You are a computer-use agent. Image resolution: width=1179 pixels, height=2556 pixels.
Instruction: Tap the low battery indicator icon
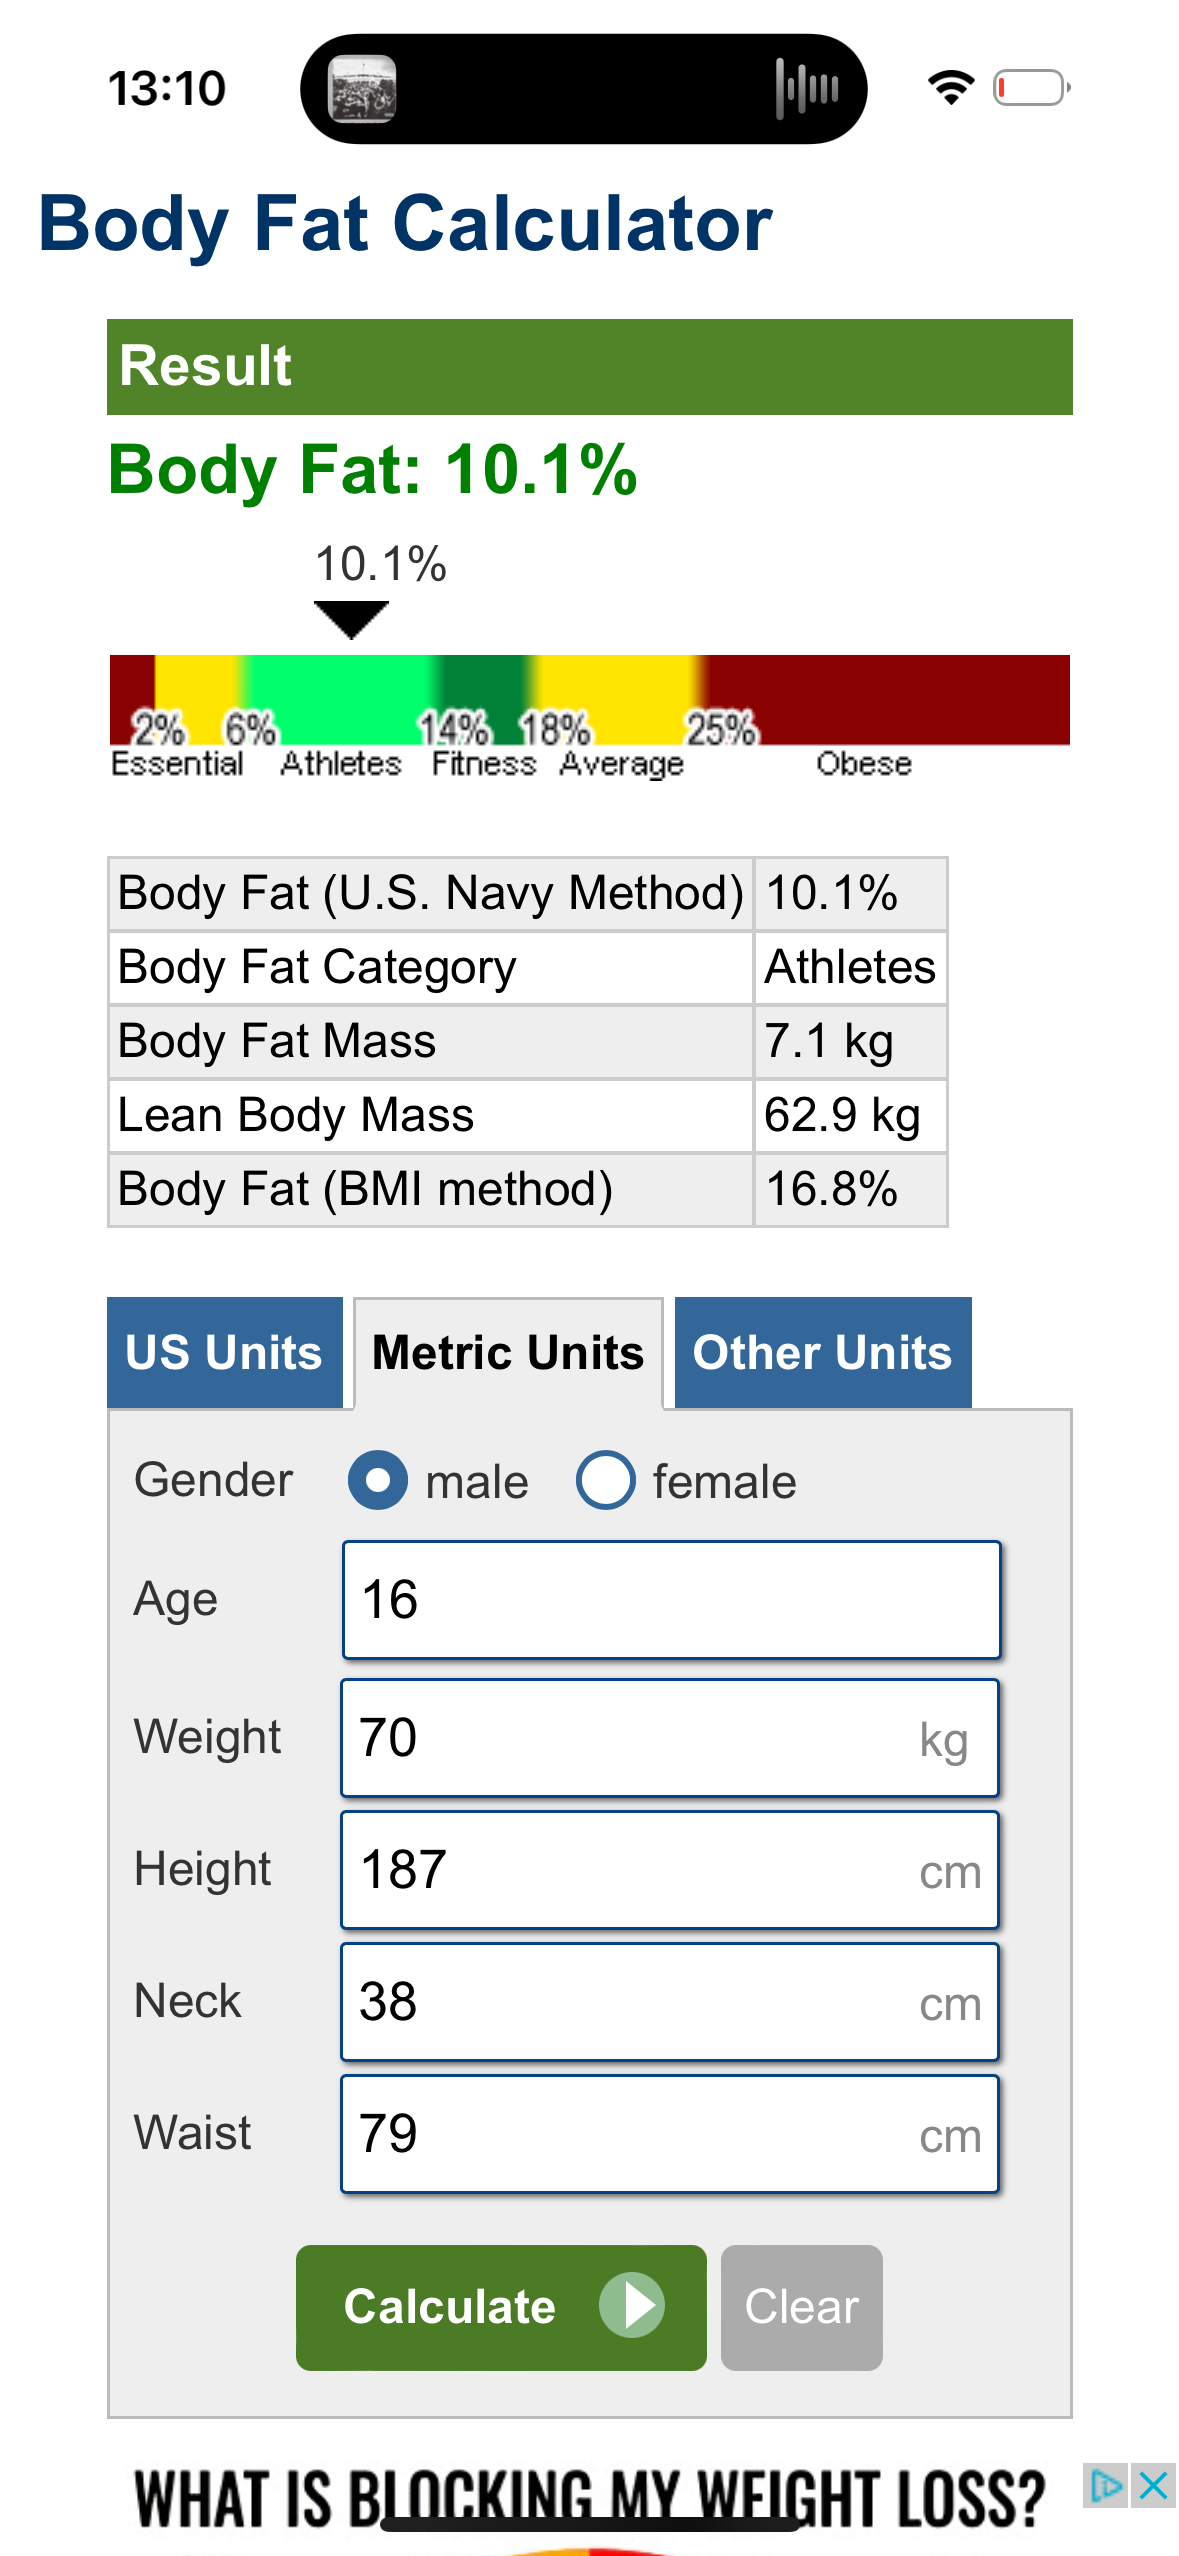tap(1031, 88)
